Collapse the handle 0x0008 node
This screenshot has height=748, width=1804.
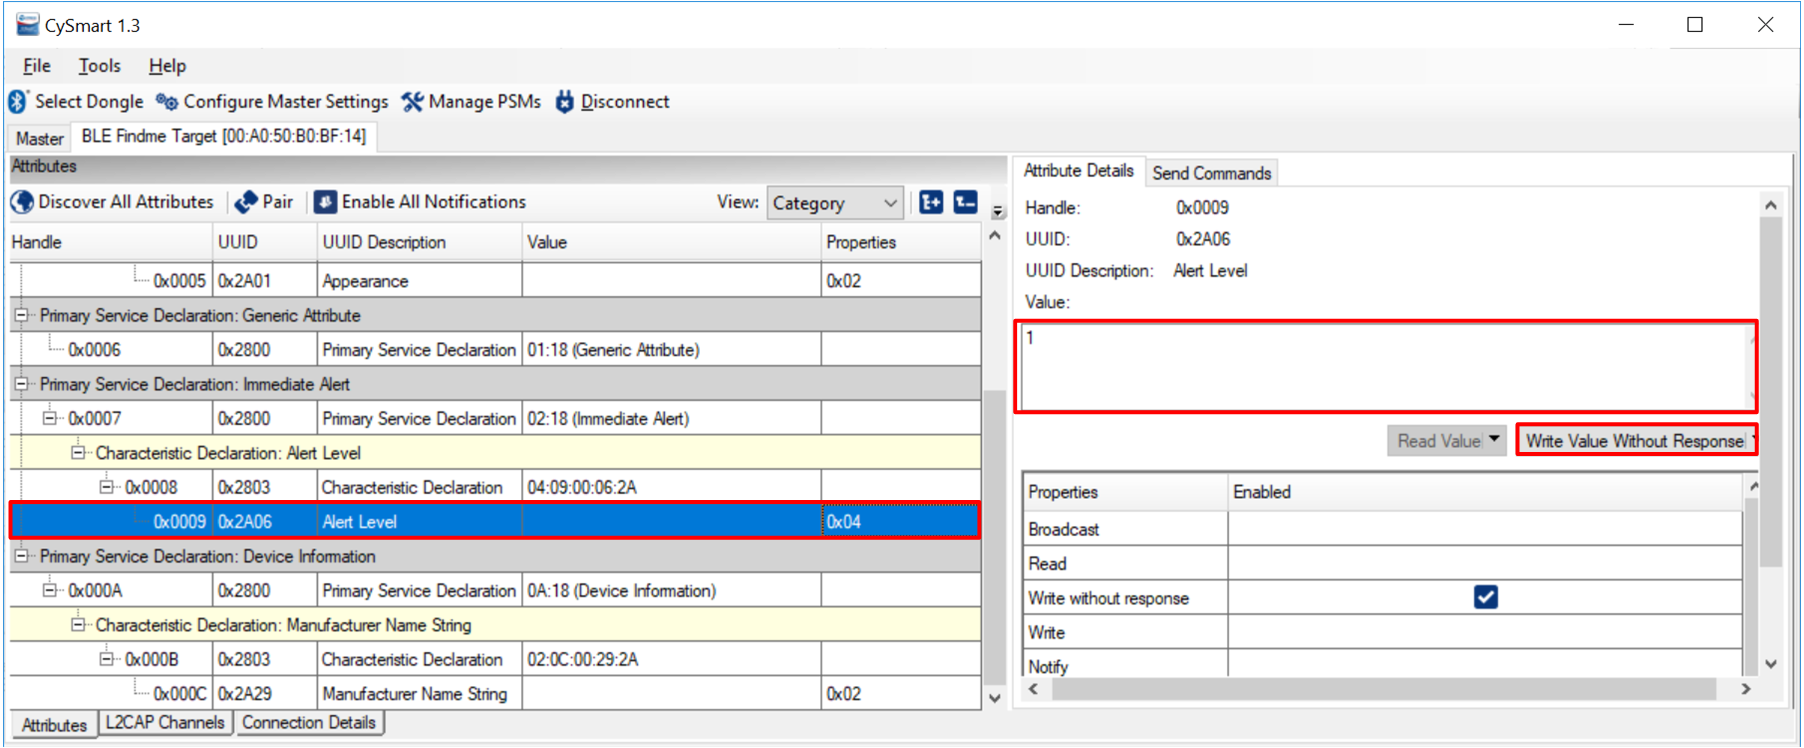(106, 487)
